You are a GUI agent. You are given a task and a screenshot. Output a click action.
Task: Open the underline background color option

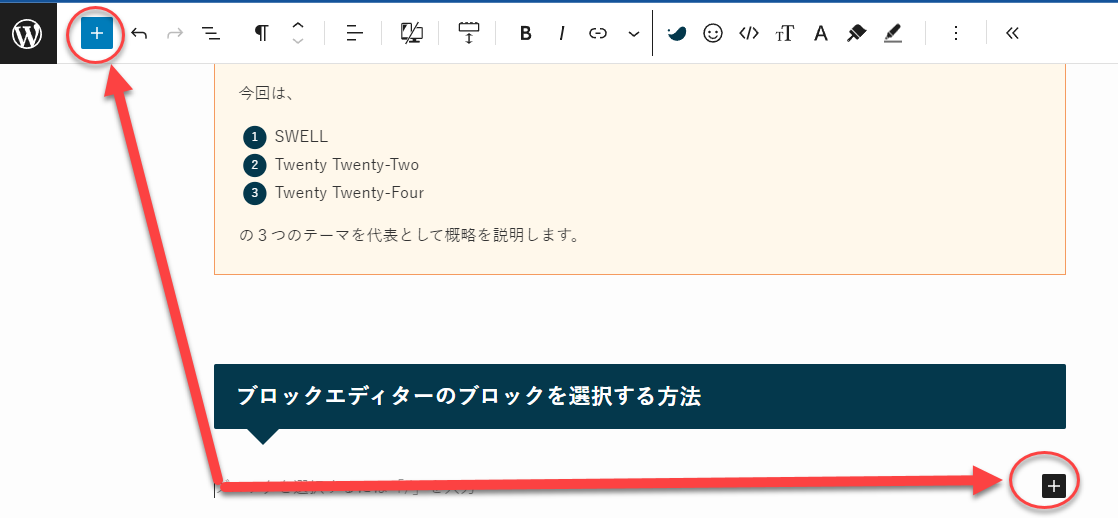(893, 34)
